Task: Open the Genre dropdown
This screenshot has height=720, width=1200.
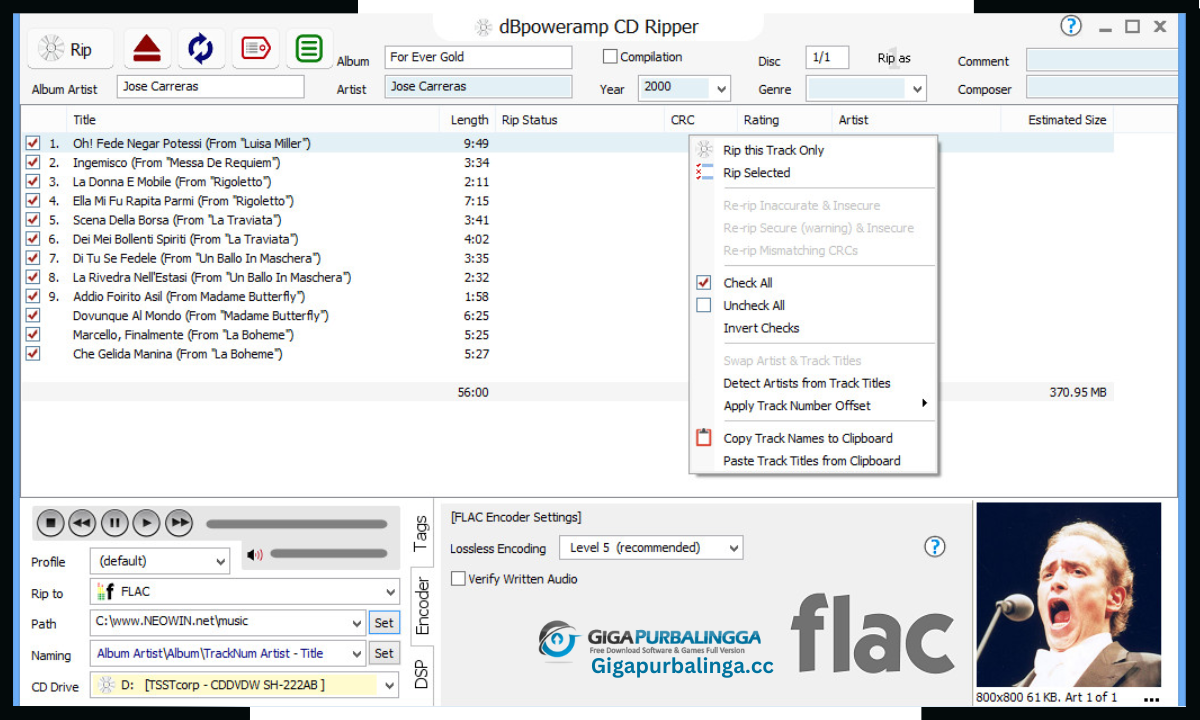Action: tap(918, 89)
